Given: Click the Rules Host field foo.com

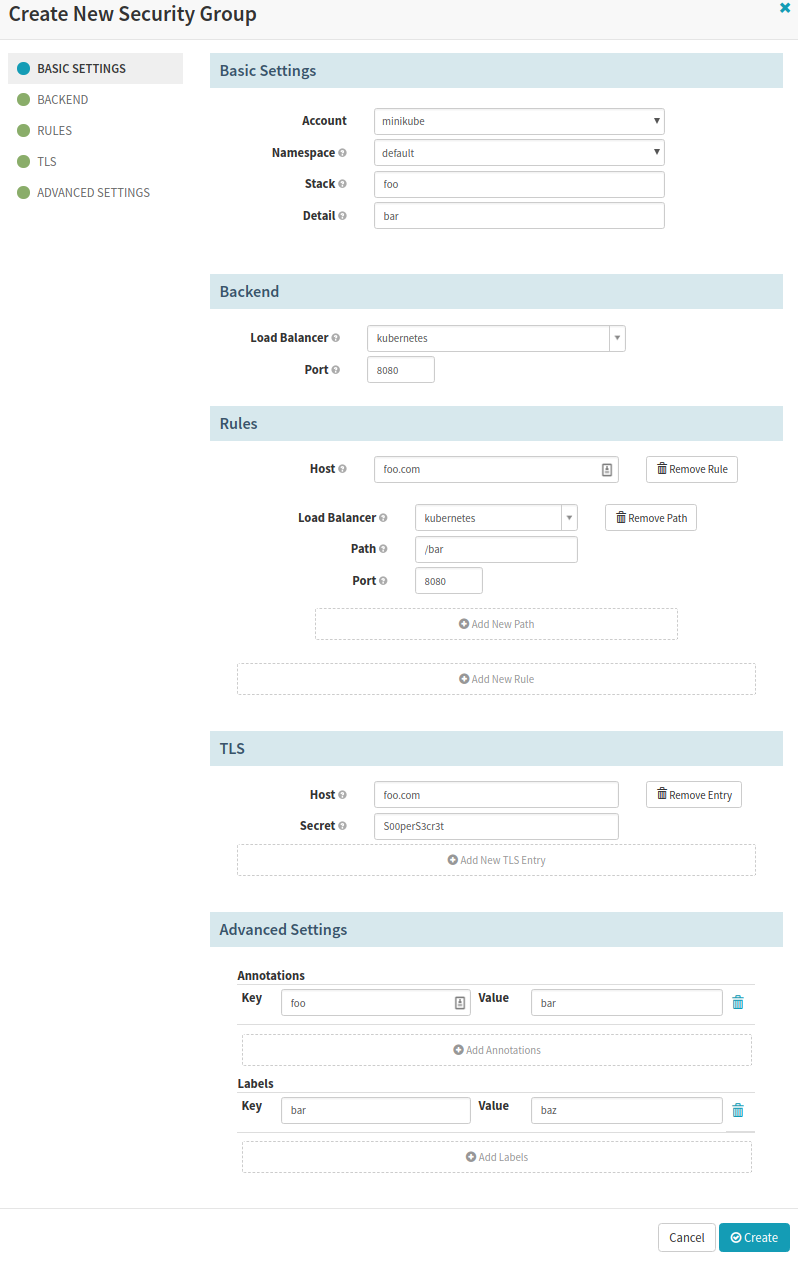Looking at the screenshot, I should point(496,469).
